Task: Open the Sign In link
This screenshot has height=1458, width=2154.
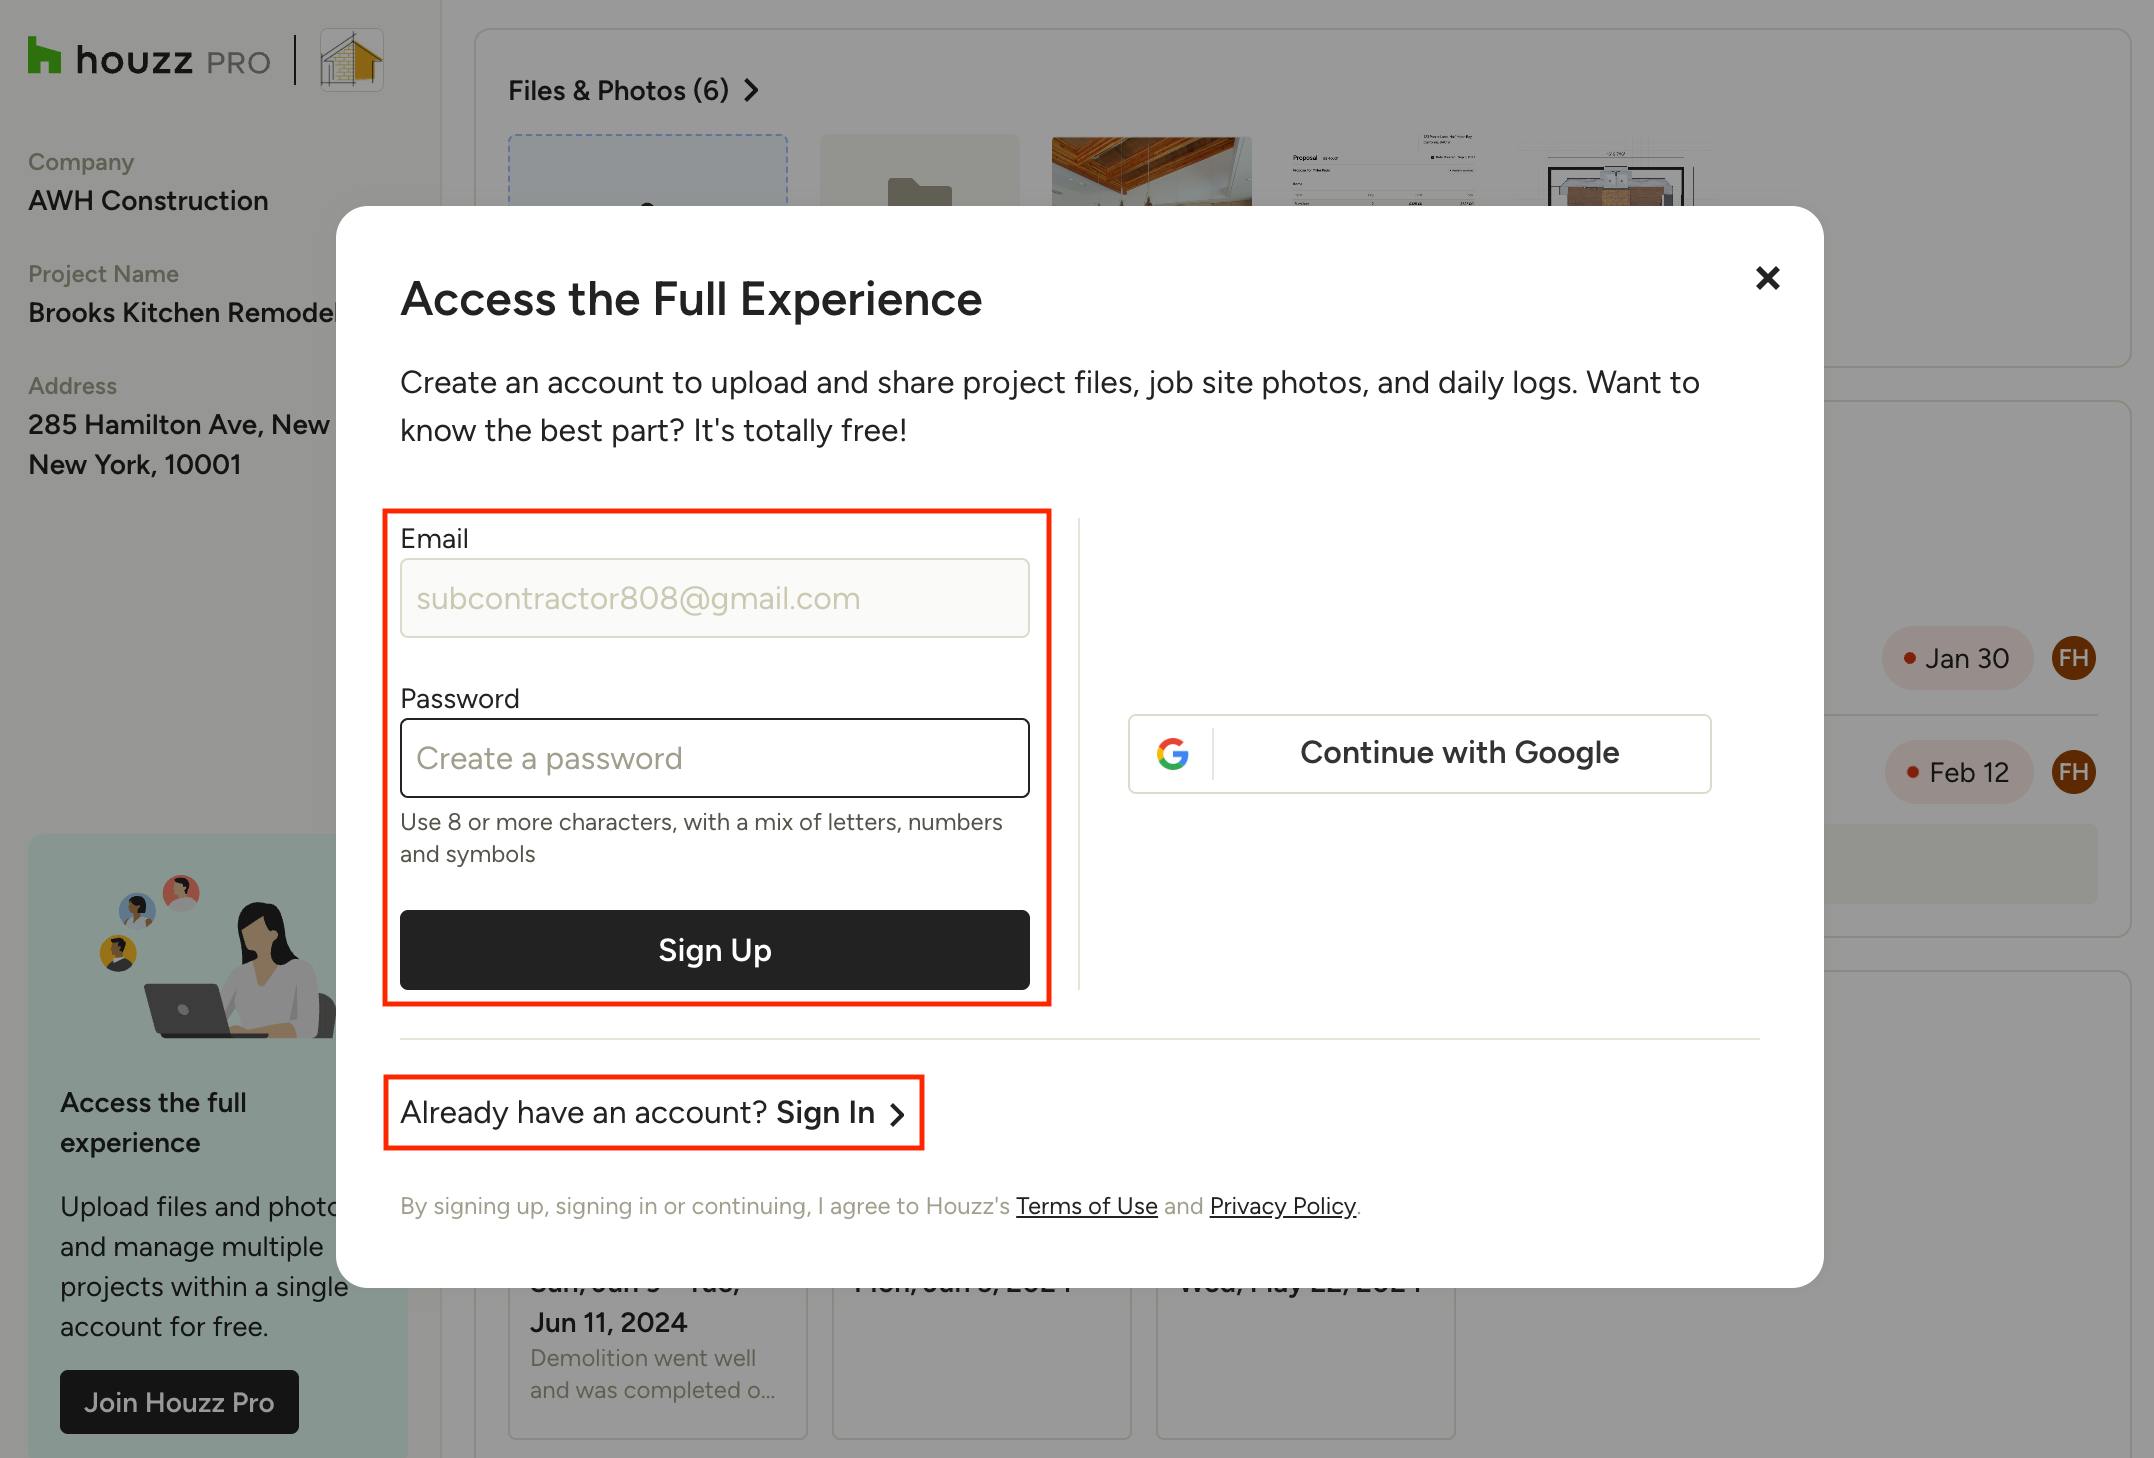Action: click(825, 1113)
